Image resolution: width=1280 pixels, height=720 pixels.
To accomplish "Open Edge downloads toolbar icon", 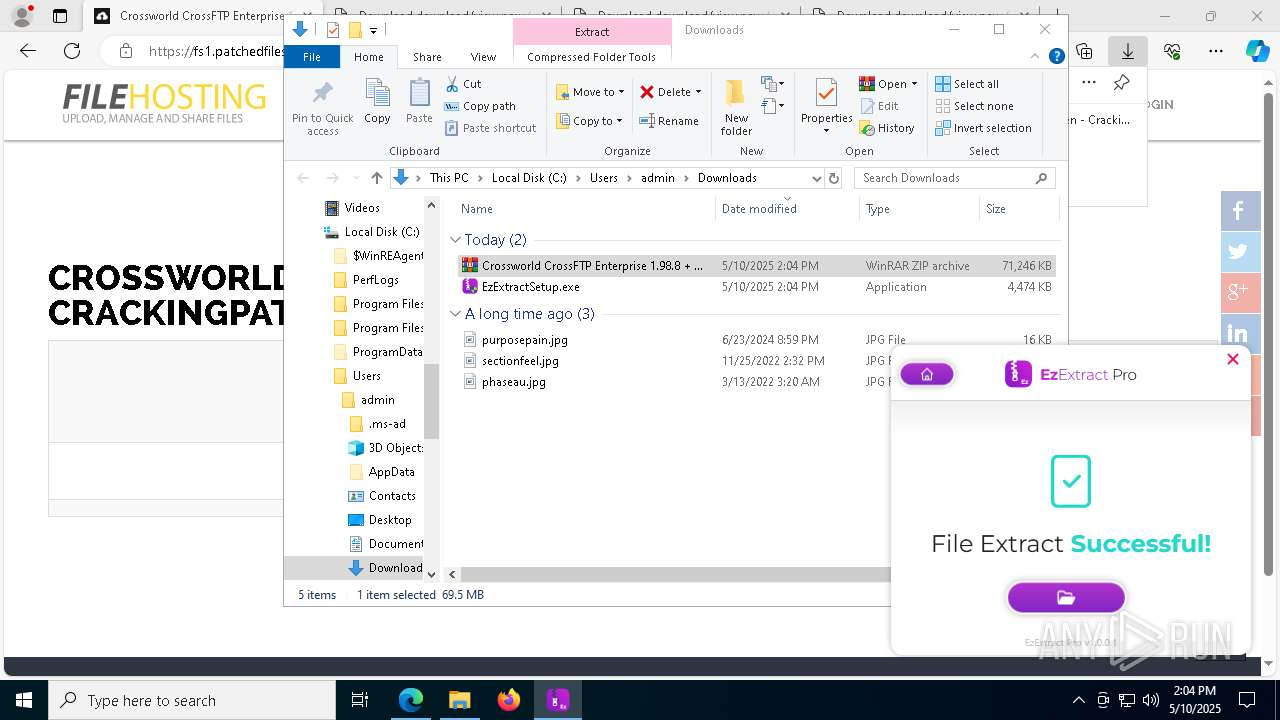I will (1128, 50).
